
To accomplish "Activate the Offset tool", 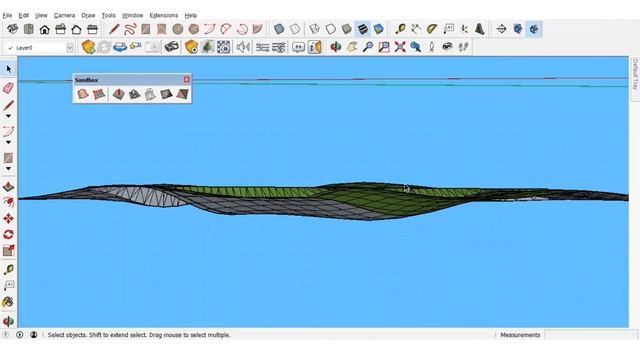I will [9, 202].
